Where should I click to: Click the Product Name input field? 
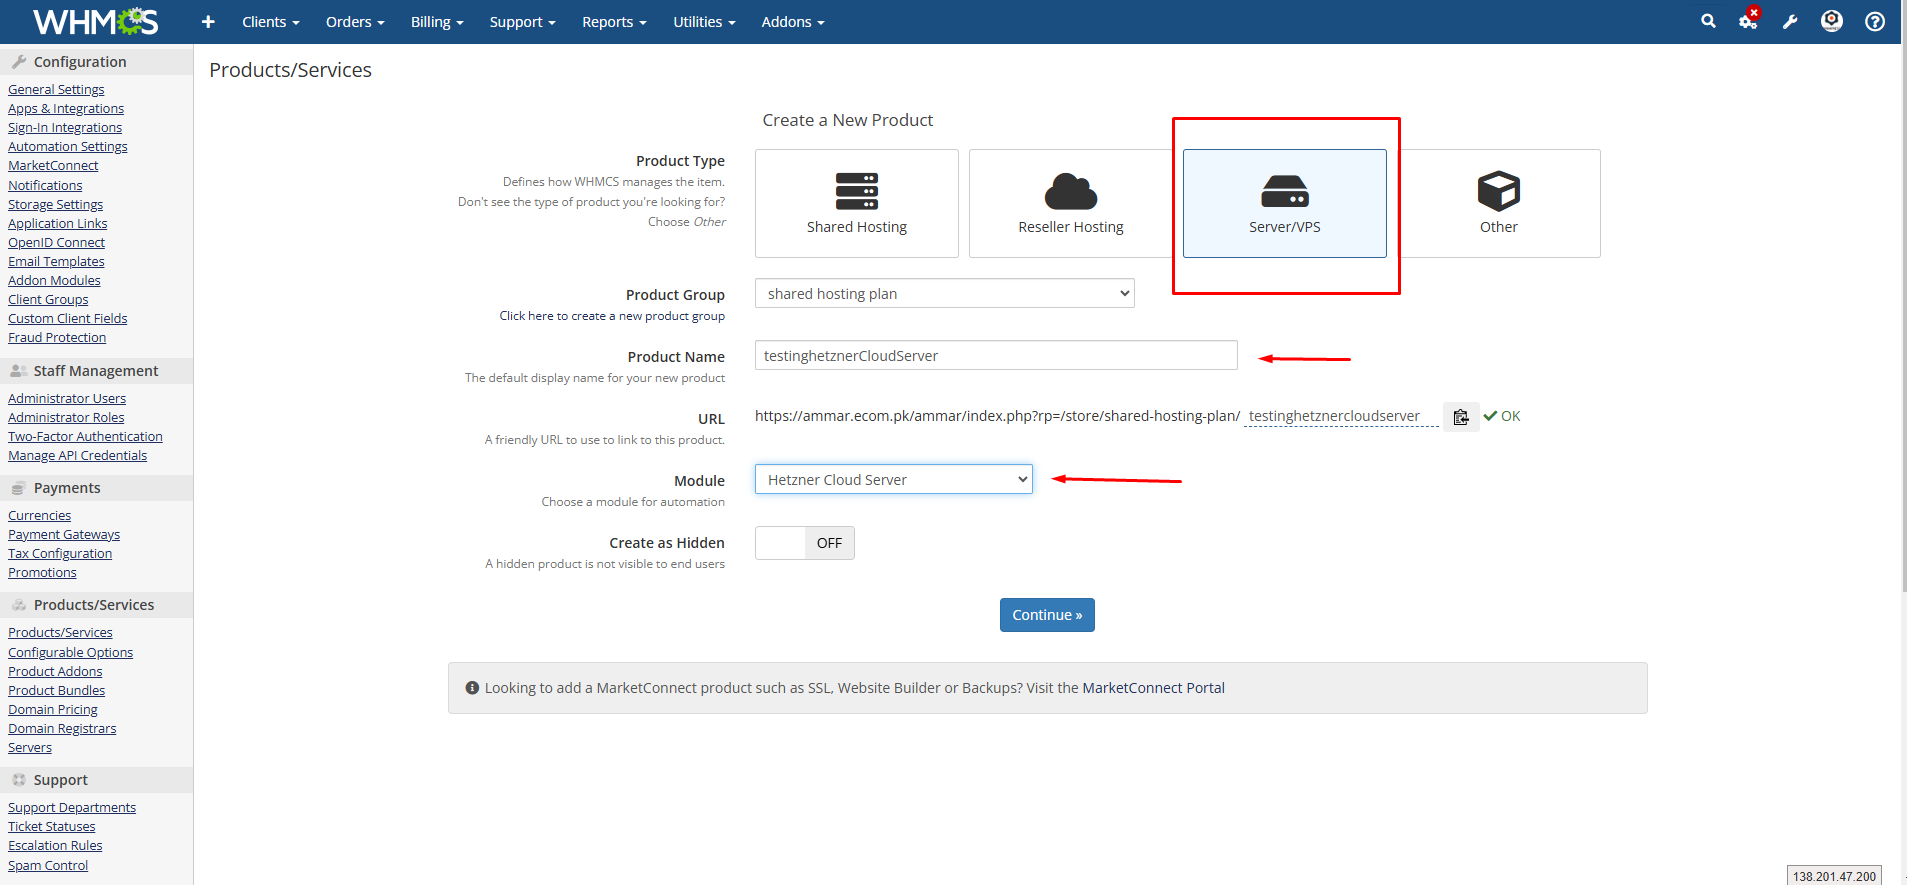[995, 356]
